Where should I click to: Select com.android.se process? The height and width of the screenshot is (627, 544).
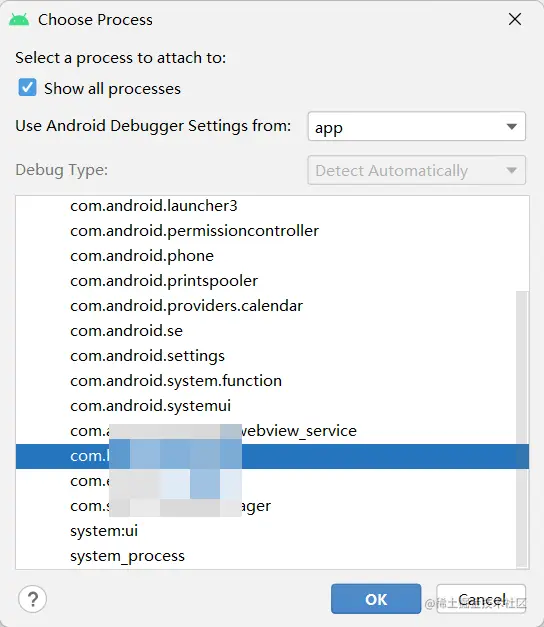272,331
